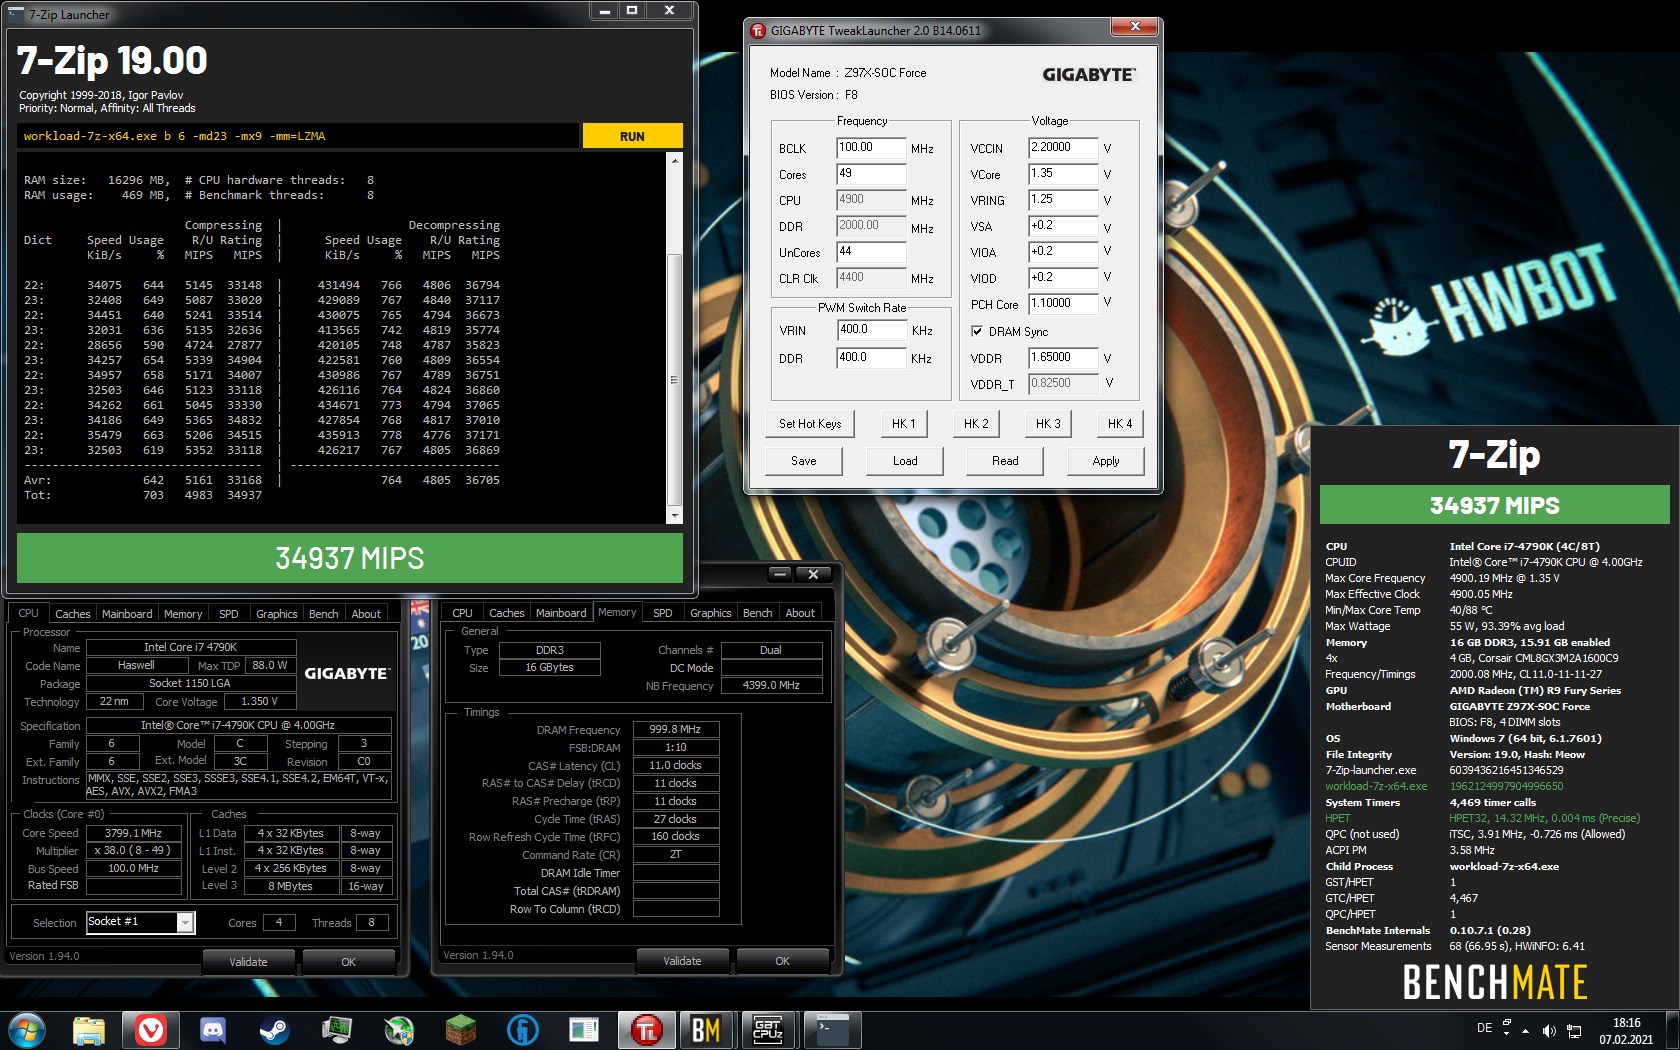Click Validate in left CPU-Z window
Viewport: 1680px width, 1050px height.
(248, 962)
